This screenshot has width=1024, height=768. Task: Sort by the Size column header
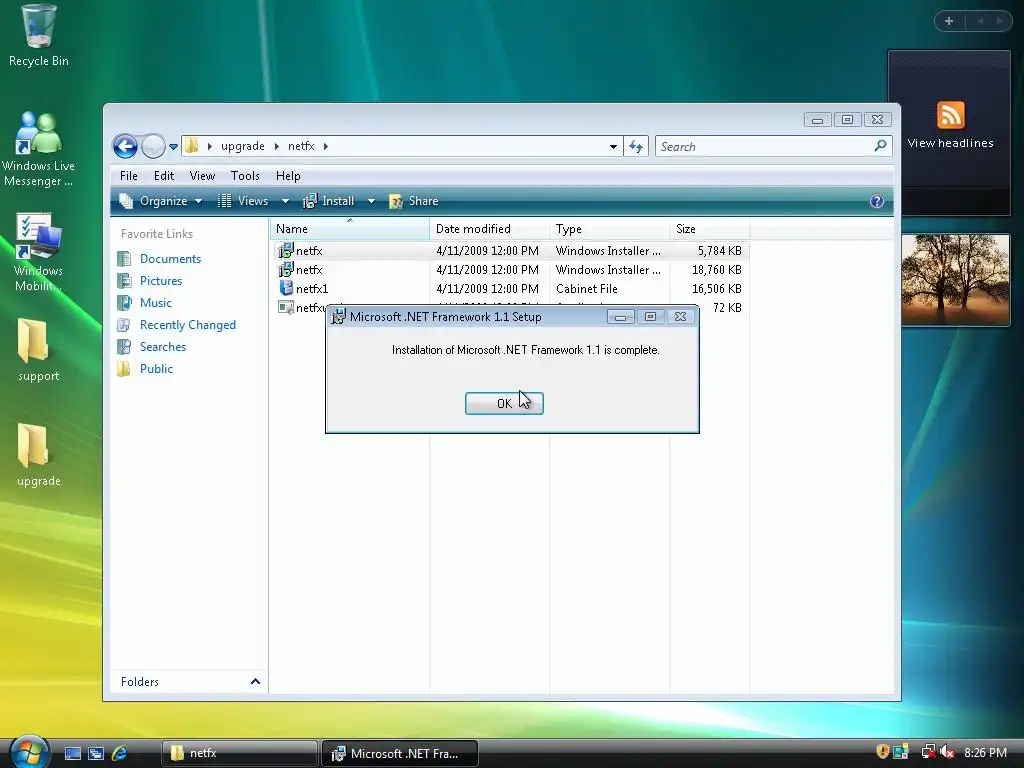coord(709,229)
